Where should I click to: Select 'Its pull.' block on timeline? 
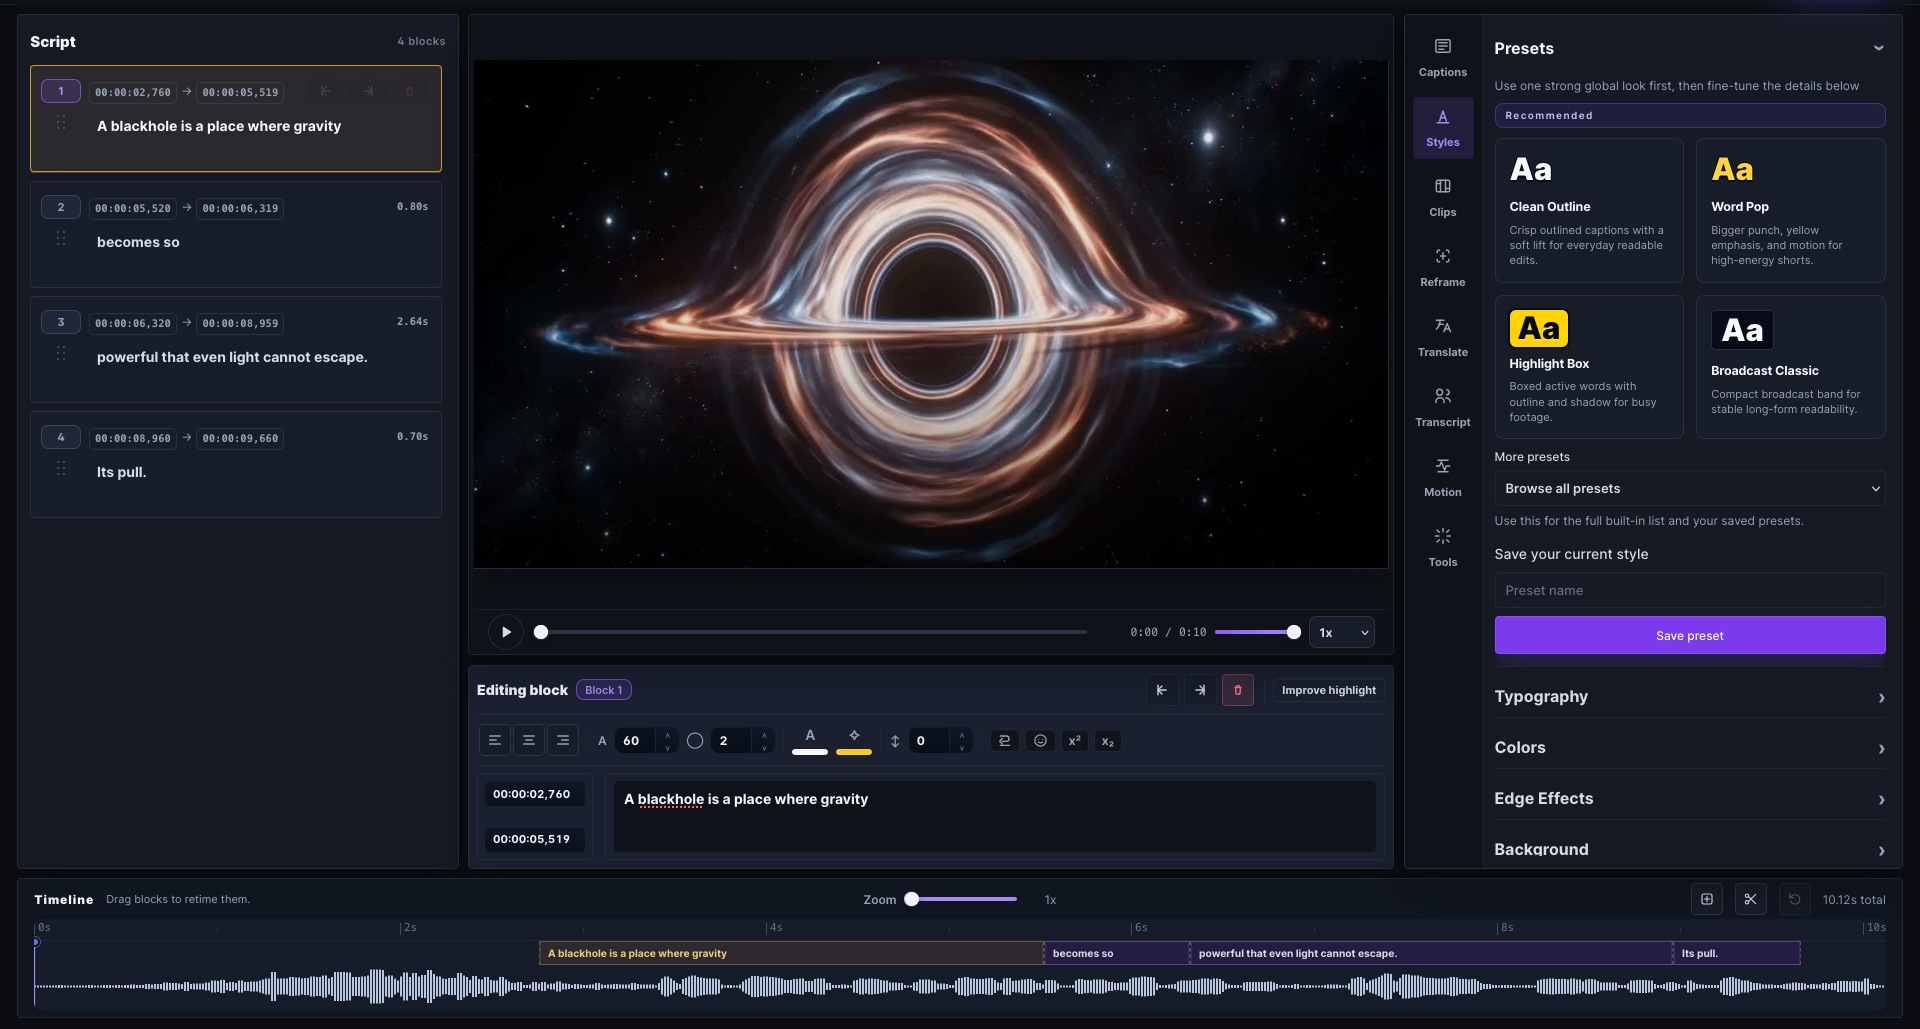1737,953
